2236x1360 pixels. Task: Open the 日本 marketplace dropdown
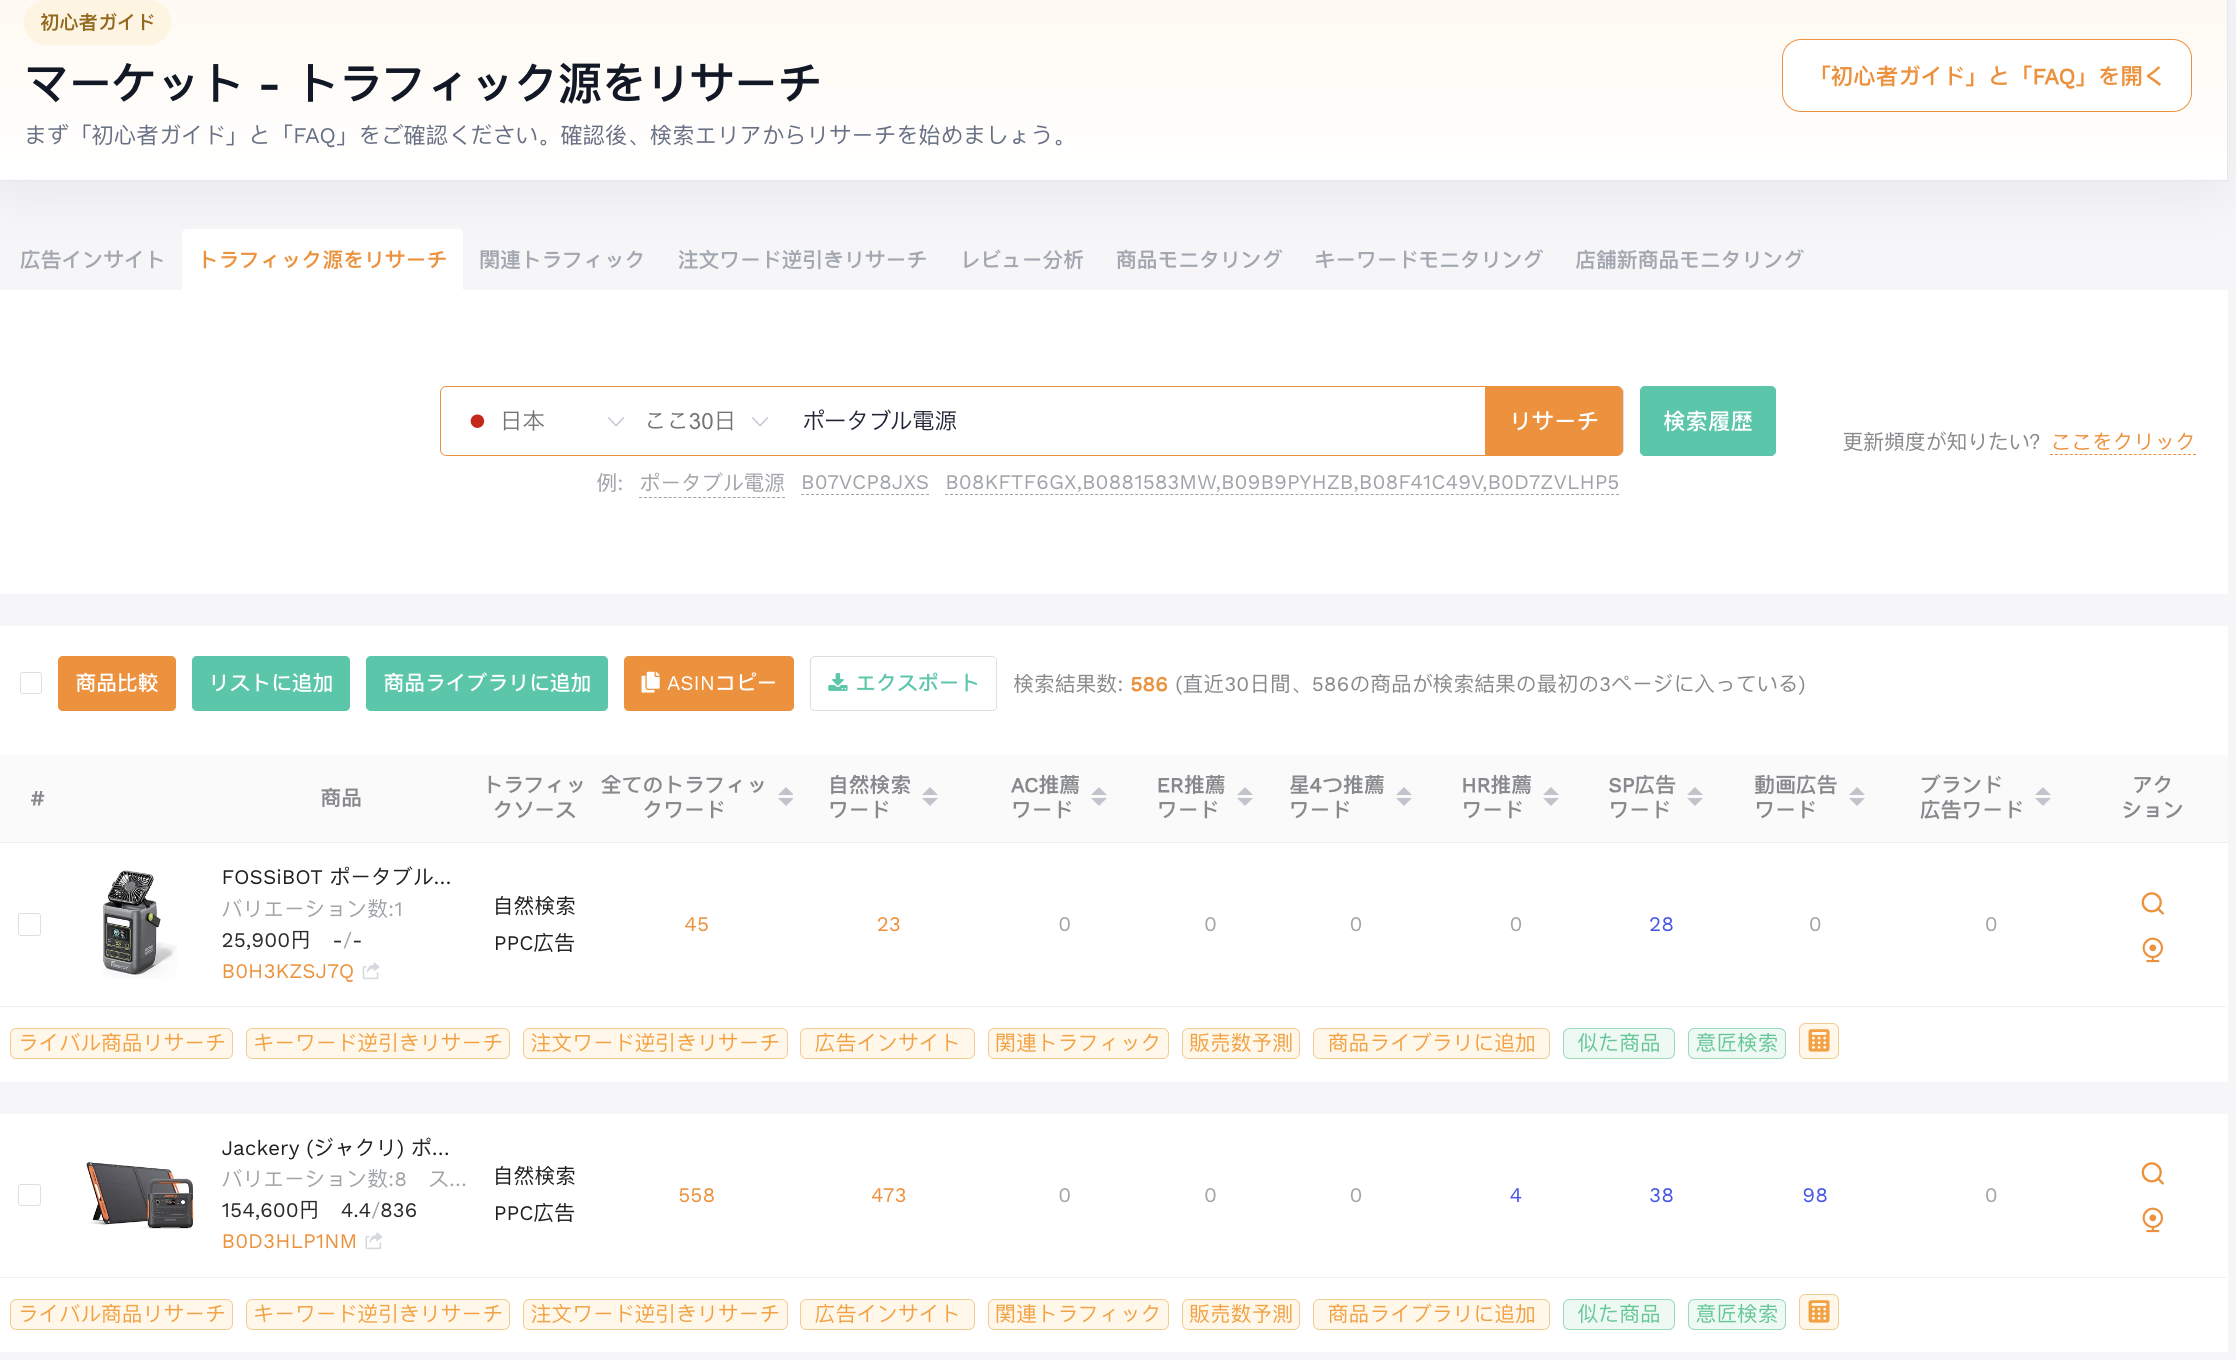coord(546,421)
